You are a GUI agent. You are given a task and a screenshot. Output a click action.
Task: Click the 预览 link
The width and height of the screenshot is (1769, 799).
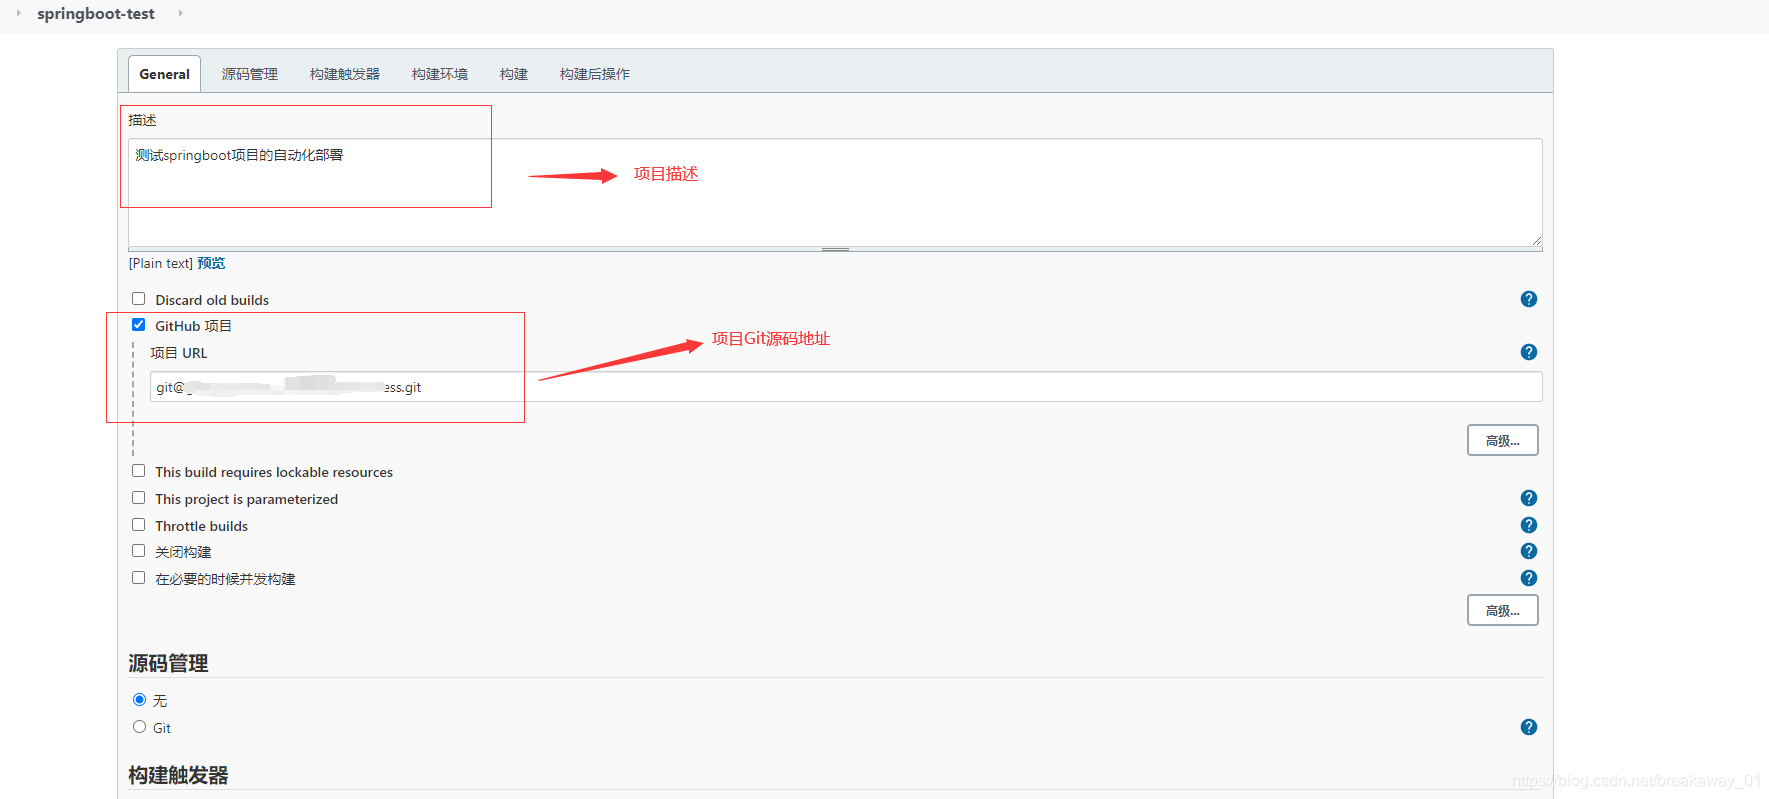(211, 263)
